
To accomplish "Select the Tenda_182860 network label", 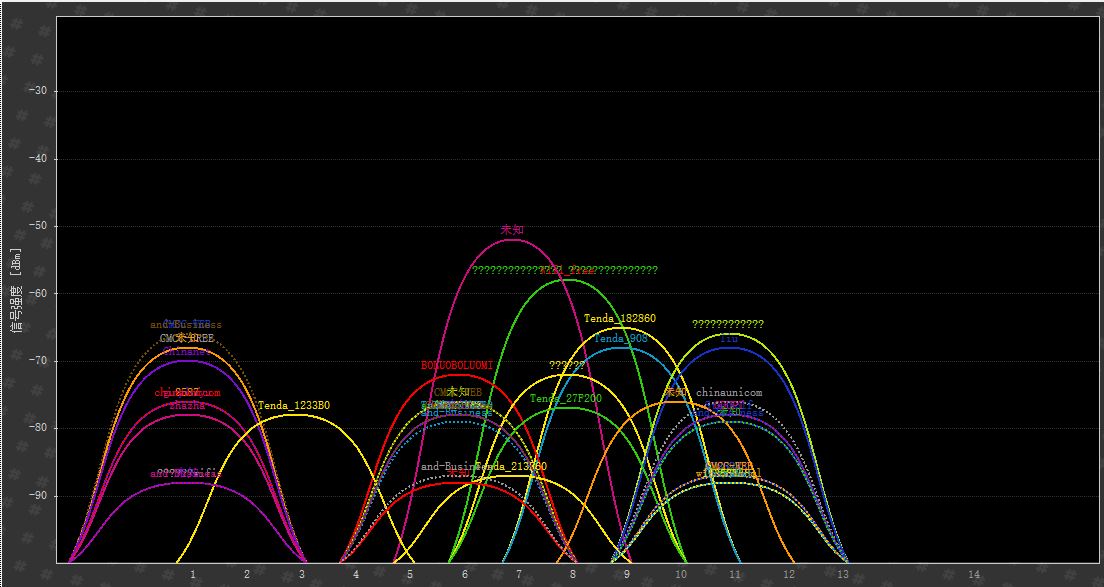I will [x=620, y=318].
